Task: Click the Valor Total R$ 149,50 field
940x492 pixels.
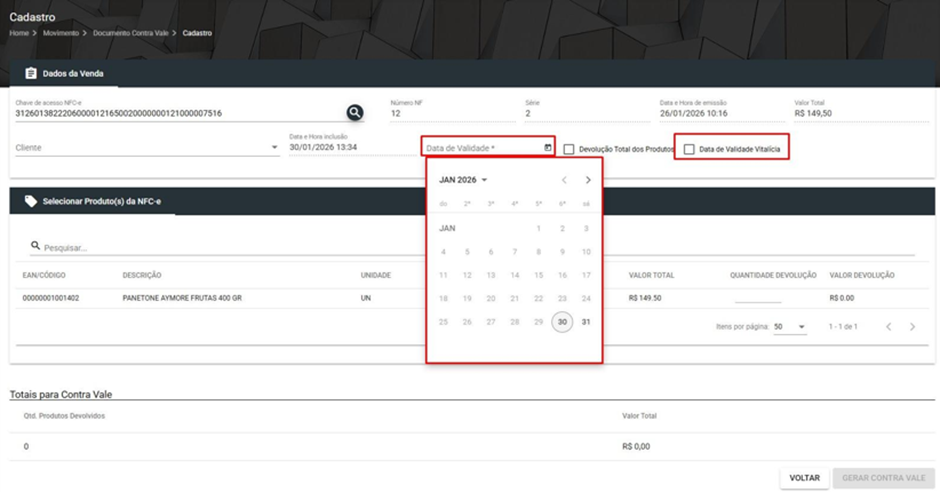Action: [x=861, y=113]
